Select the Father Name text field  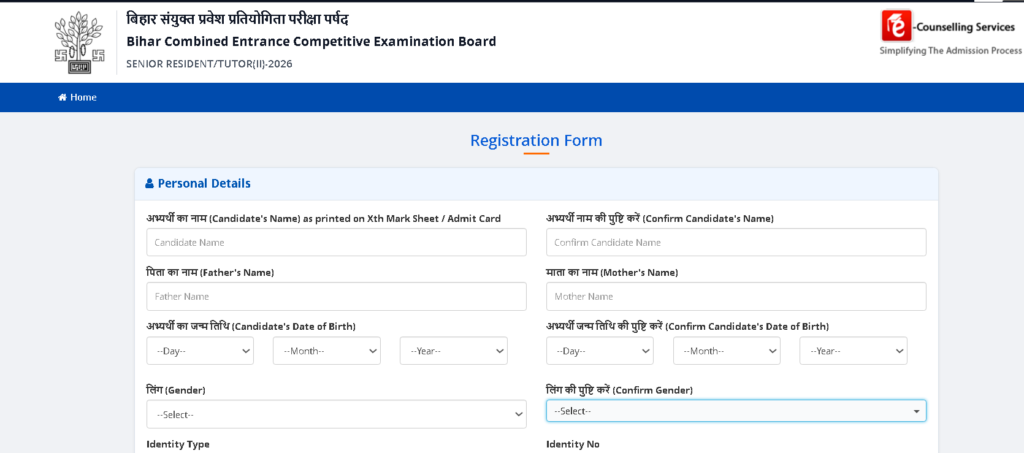(336, 296)
